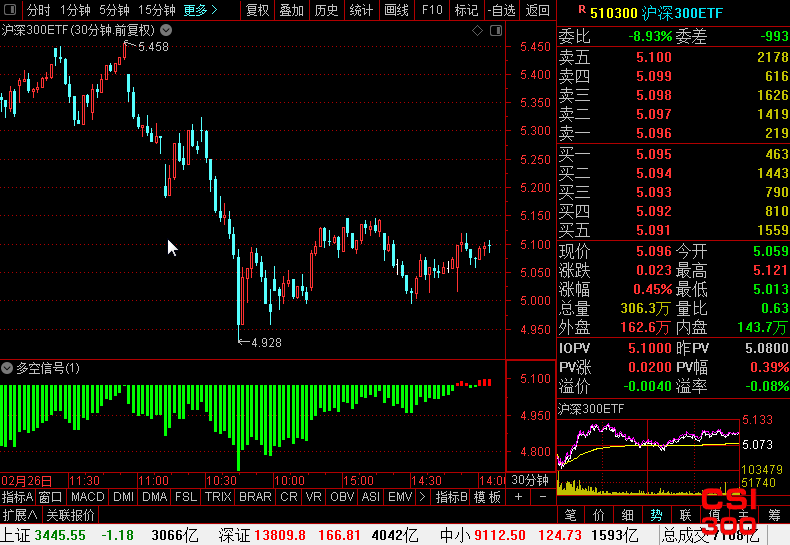
Task: Click the 卖一 price 5.096
Action: point(654,133)
